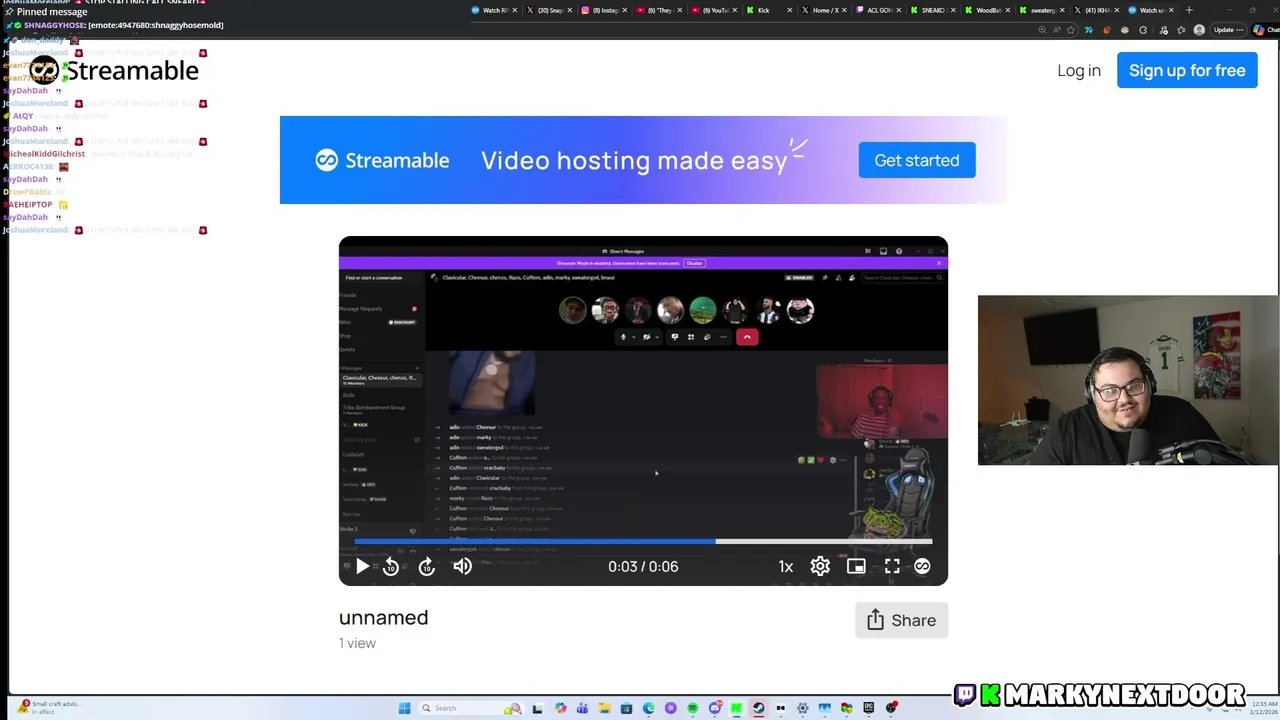Open Epic Games Launcher from taskbar
Image resolution: width=1280 pixels, height=720 pixels.
[869, 708]
